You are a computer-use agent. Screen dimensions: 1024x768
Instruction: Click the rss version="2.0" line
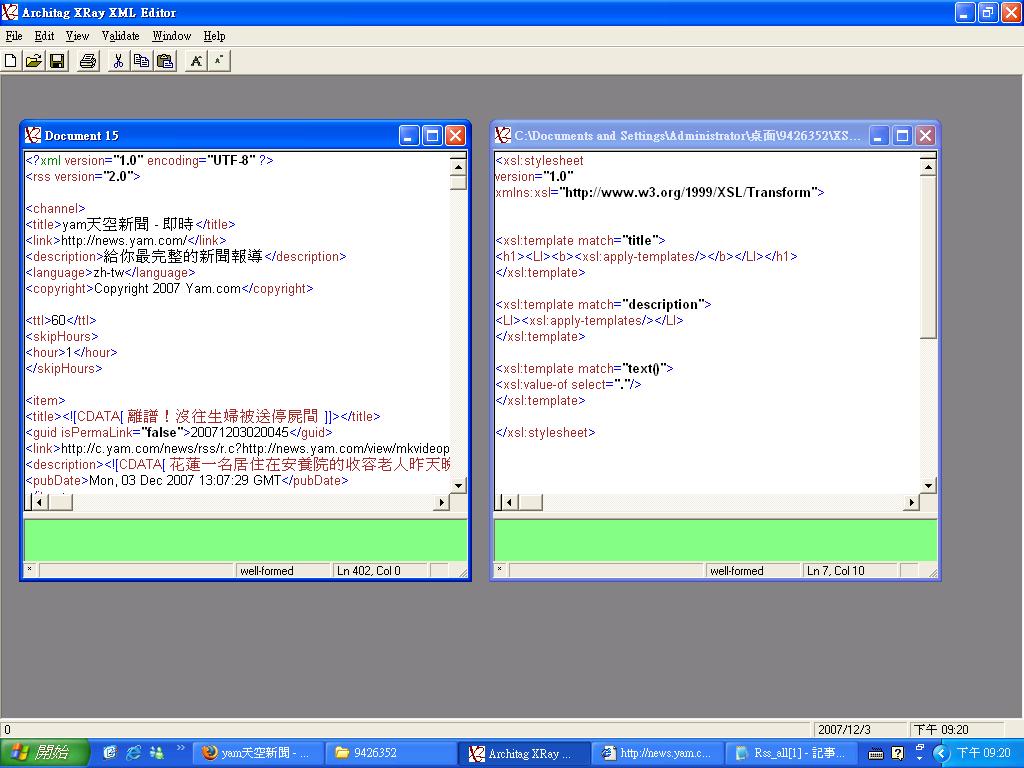(x=83, y=176)
